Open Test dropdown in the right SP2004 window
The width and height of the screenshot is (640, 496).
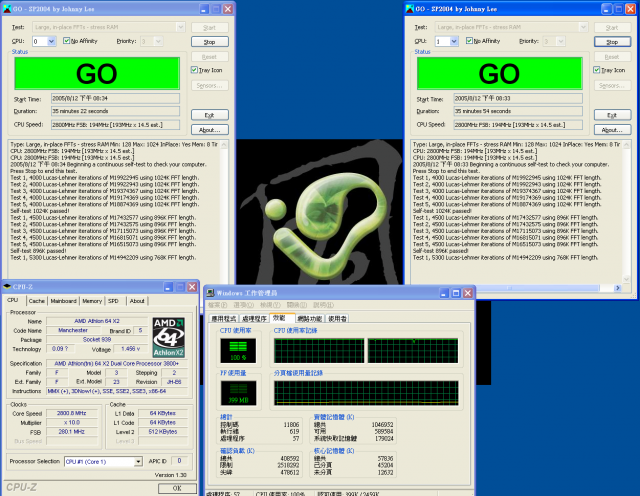pyautogui.click(x=583, y=27)
